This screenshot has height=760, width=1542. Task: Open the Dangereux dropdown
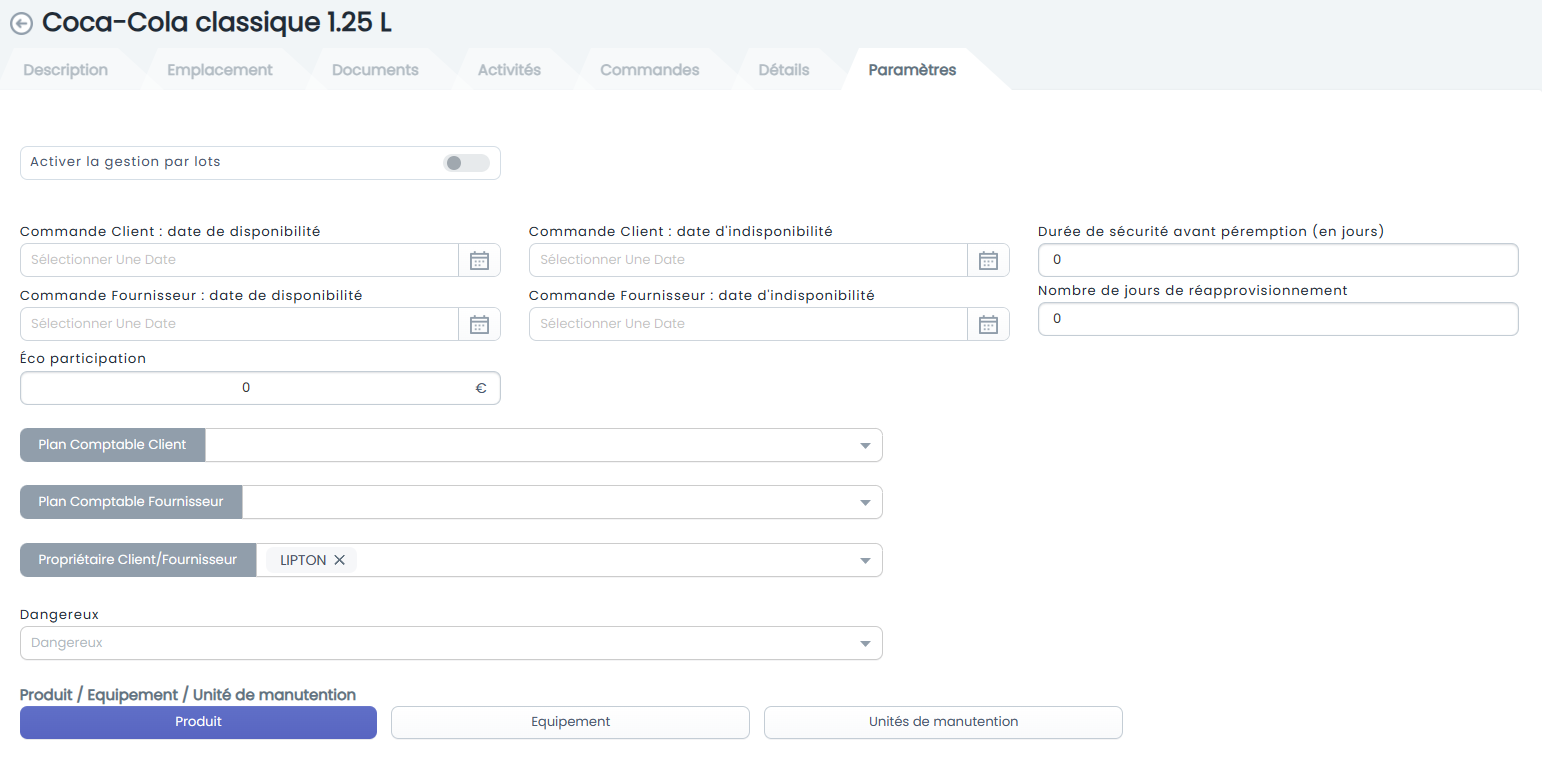coord(451,643)
